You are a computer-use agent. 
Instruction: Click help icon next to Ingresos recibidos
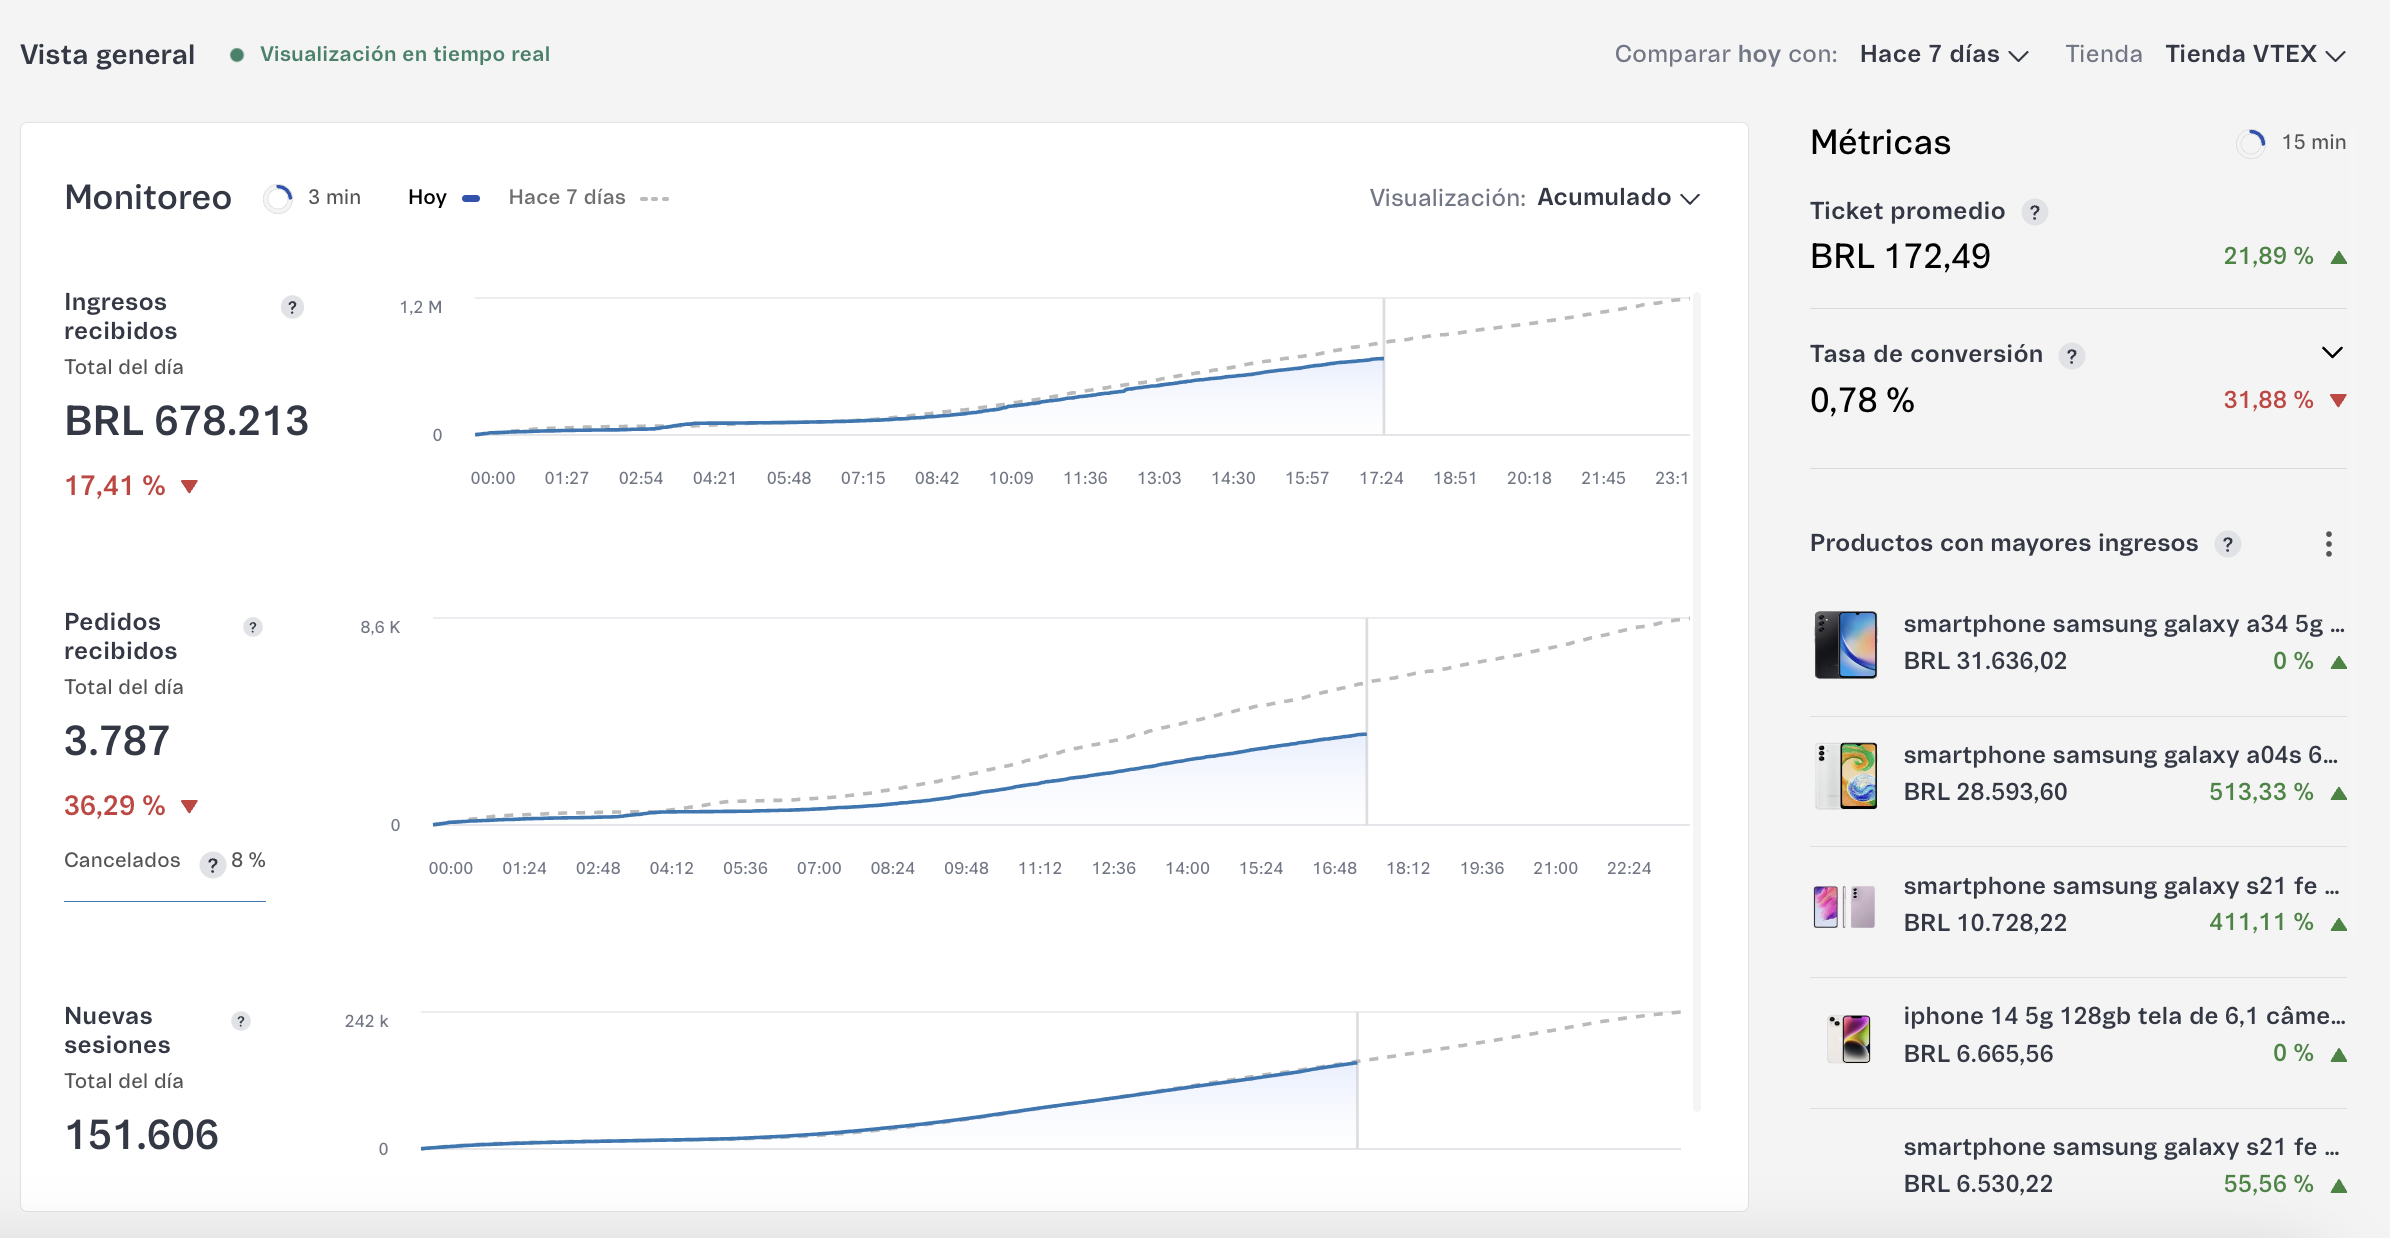(x=292, y=307)
